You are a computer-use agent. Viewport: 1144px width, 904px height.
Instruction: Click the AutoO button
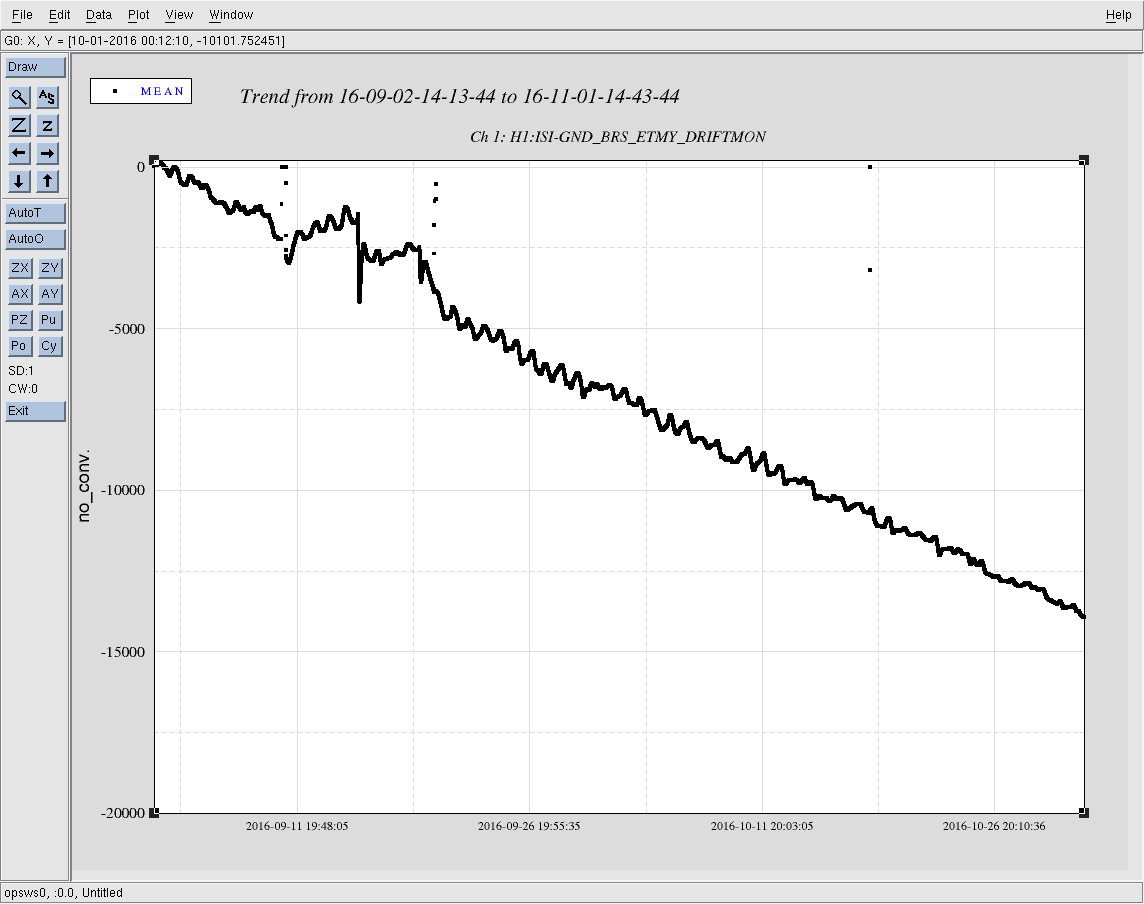click(x=35, y=239)
